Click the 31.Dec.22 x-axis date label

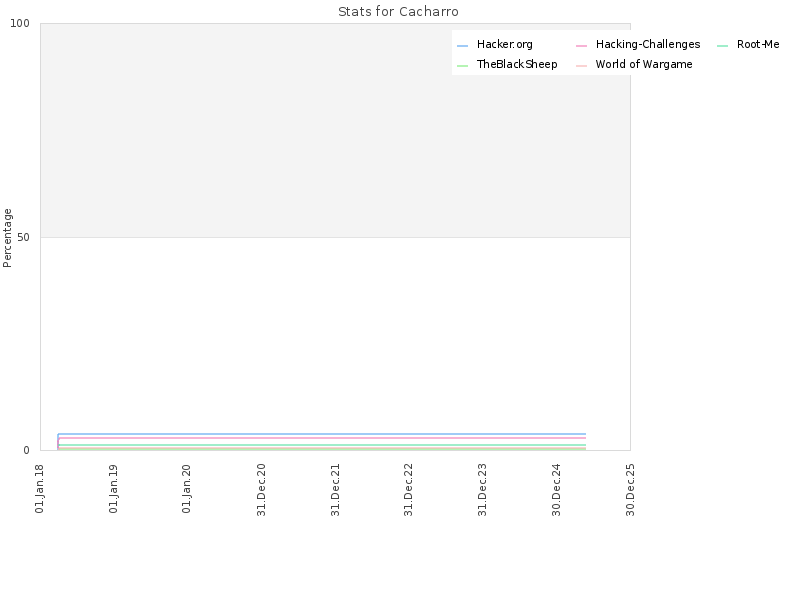click(408, 490)
